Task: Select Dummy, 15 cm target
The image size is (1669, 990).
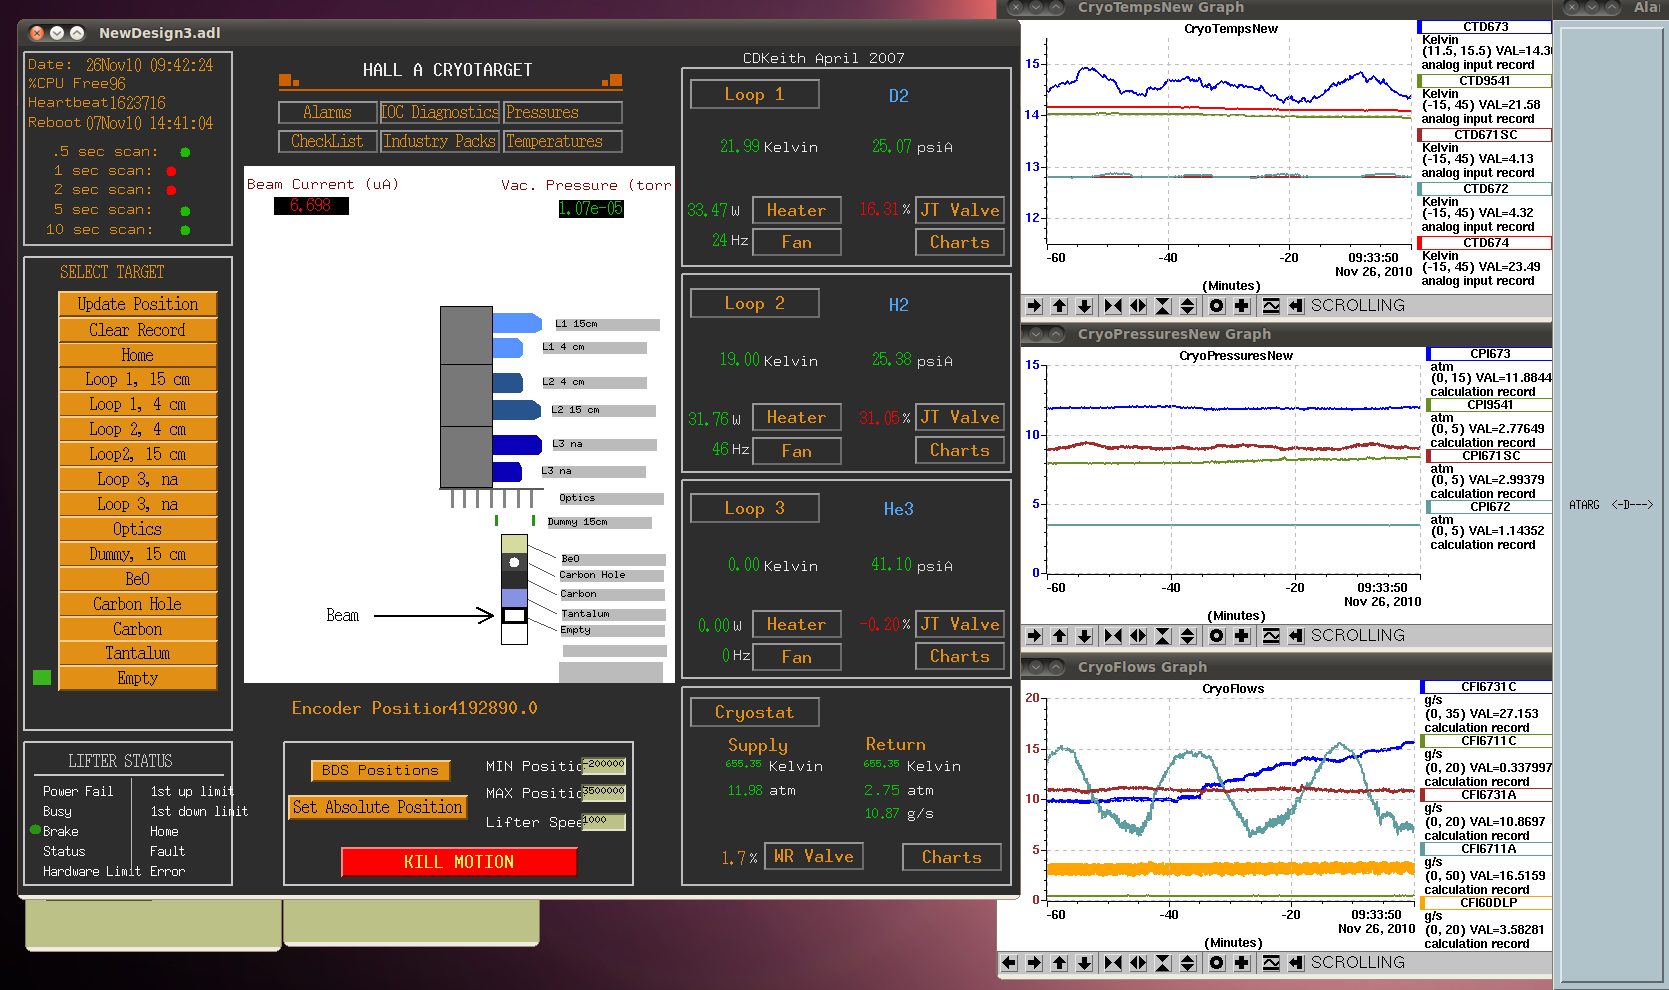Action: point(138,554)
